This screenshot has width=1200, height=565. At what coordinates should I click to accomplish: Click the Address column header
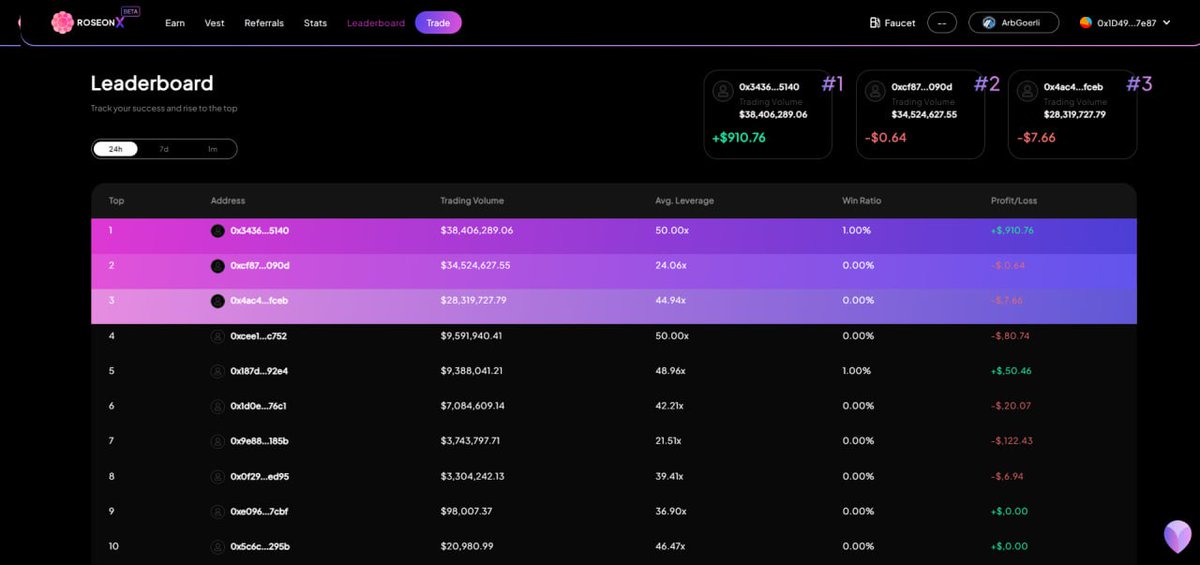[228, 201]
